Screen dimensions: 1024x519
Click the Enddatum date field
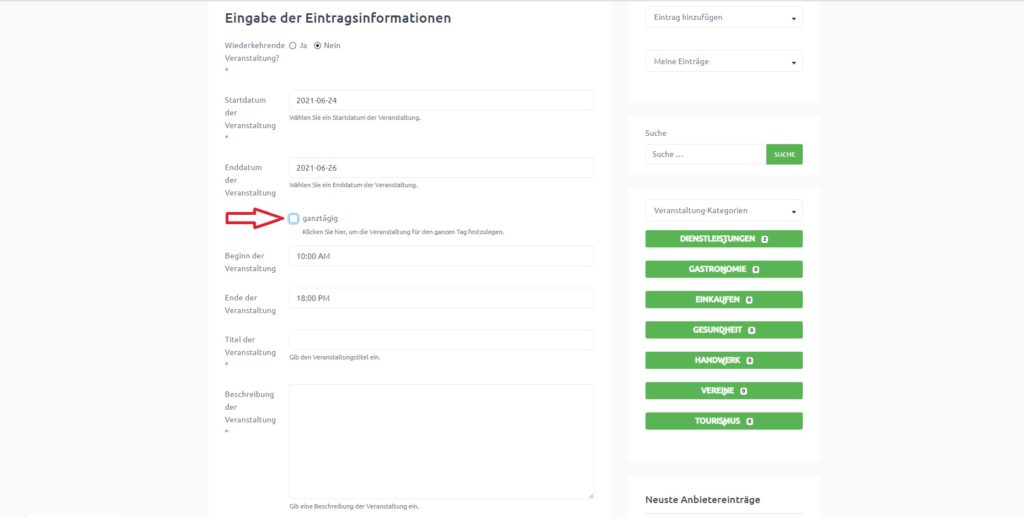[441, 168]
